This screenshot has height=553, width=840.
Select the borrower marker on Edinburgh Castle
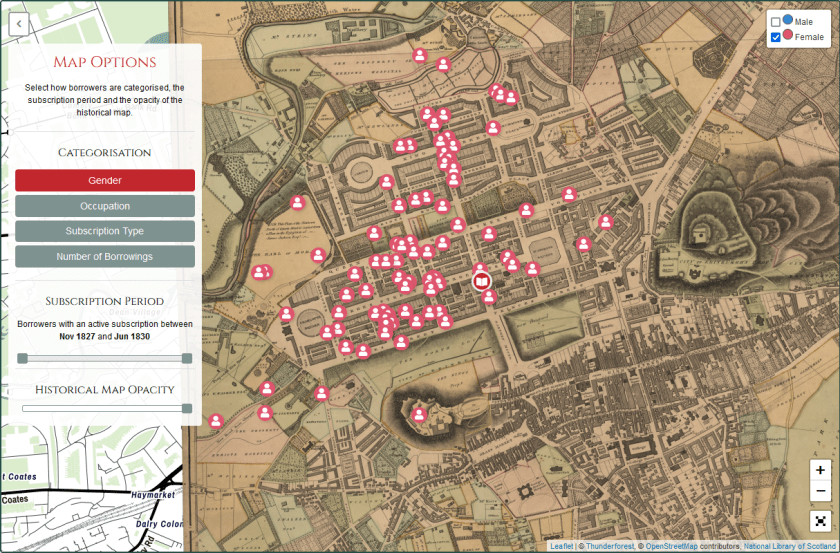tap(419, 414)
